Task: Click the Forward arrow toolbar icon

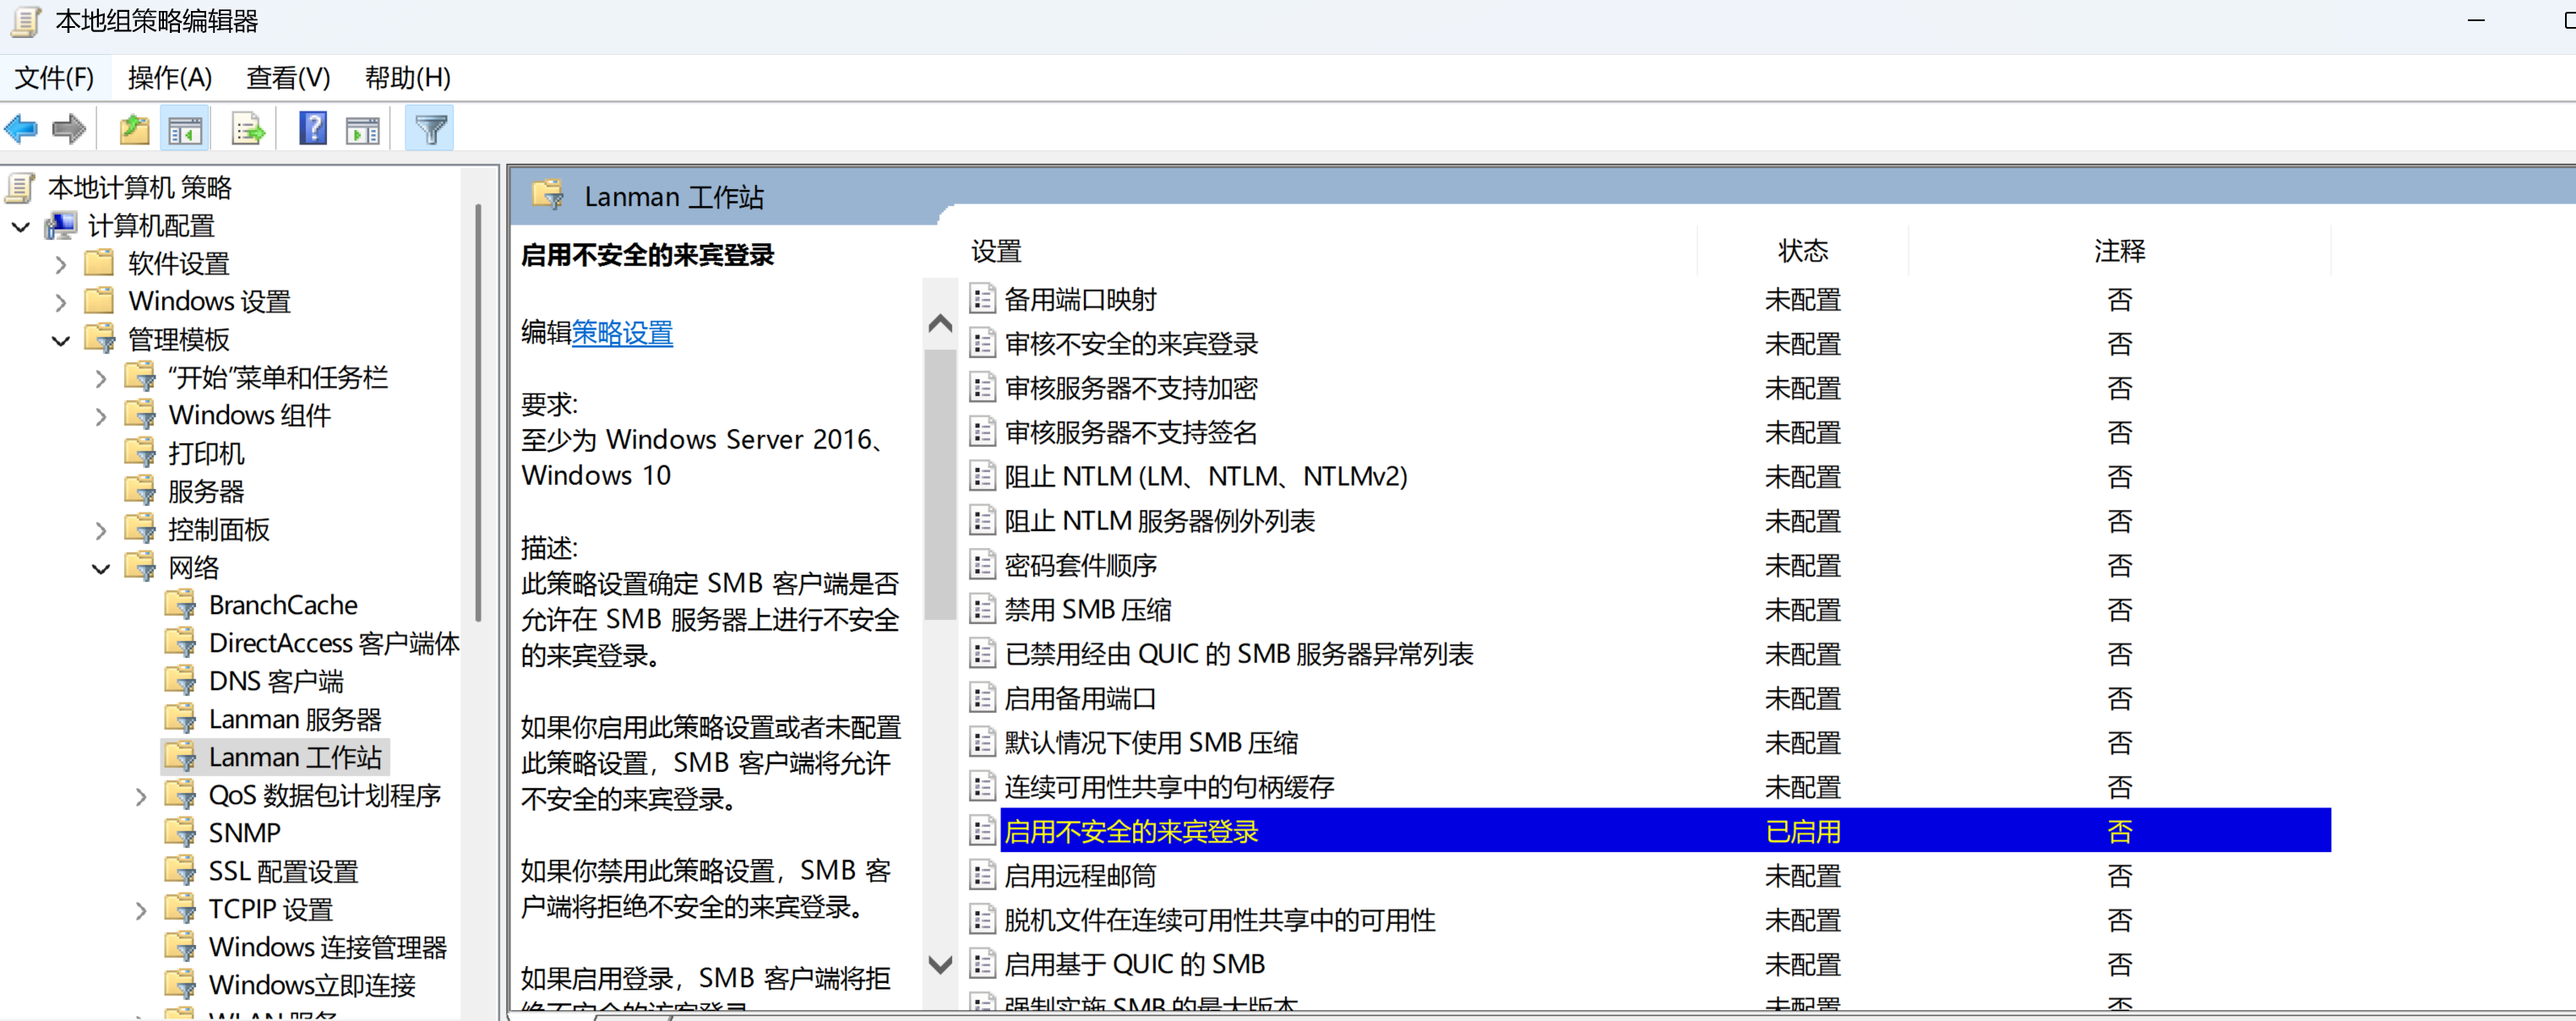Action: tap(68, 129)
